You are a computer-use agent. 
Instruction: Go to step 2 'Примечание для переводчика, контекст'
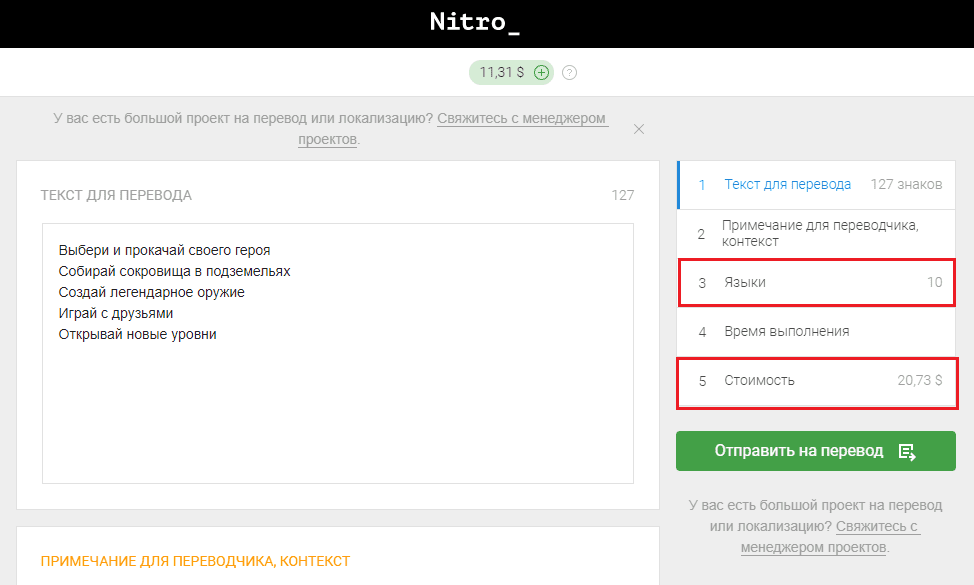point(819,233)
